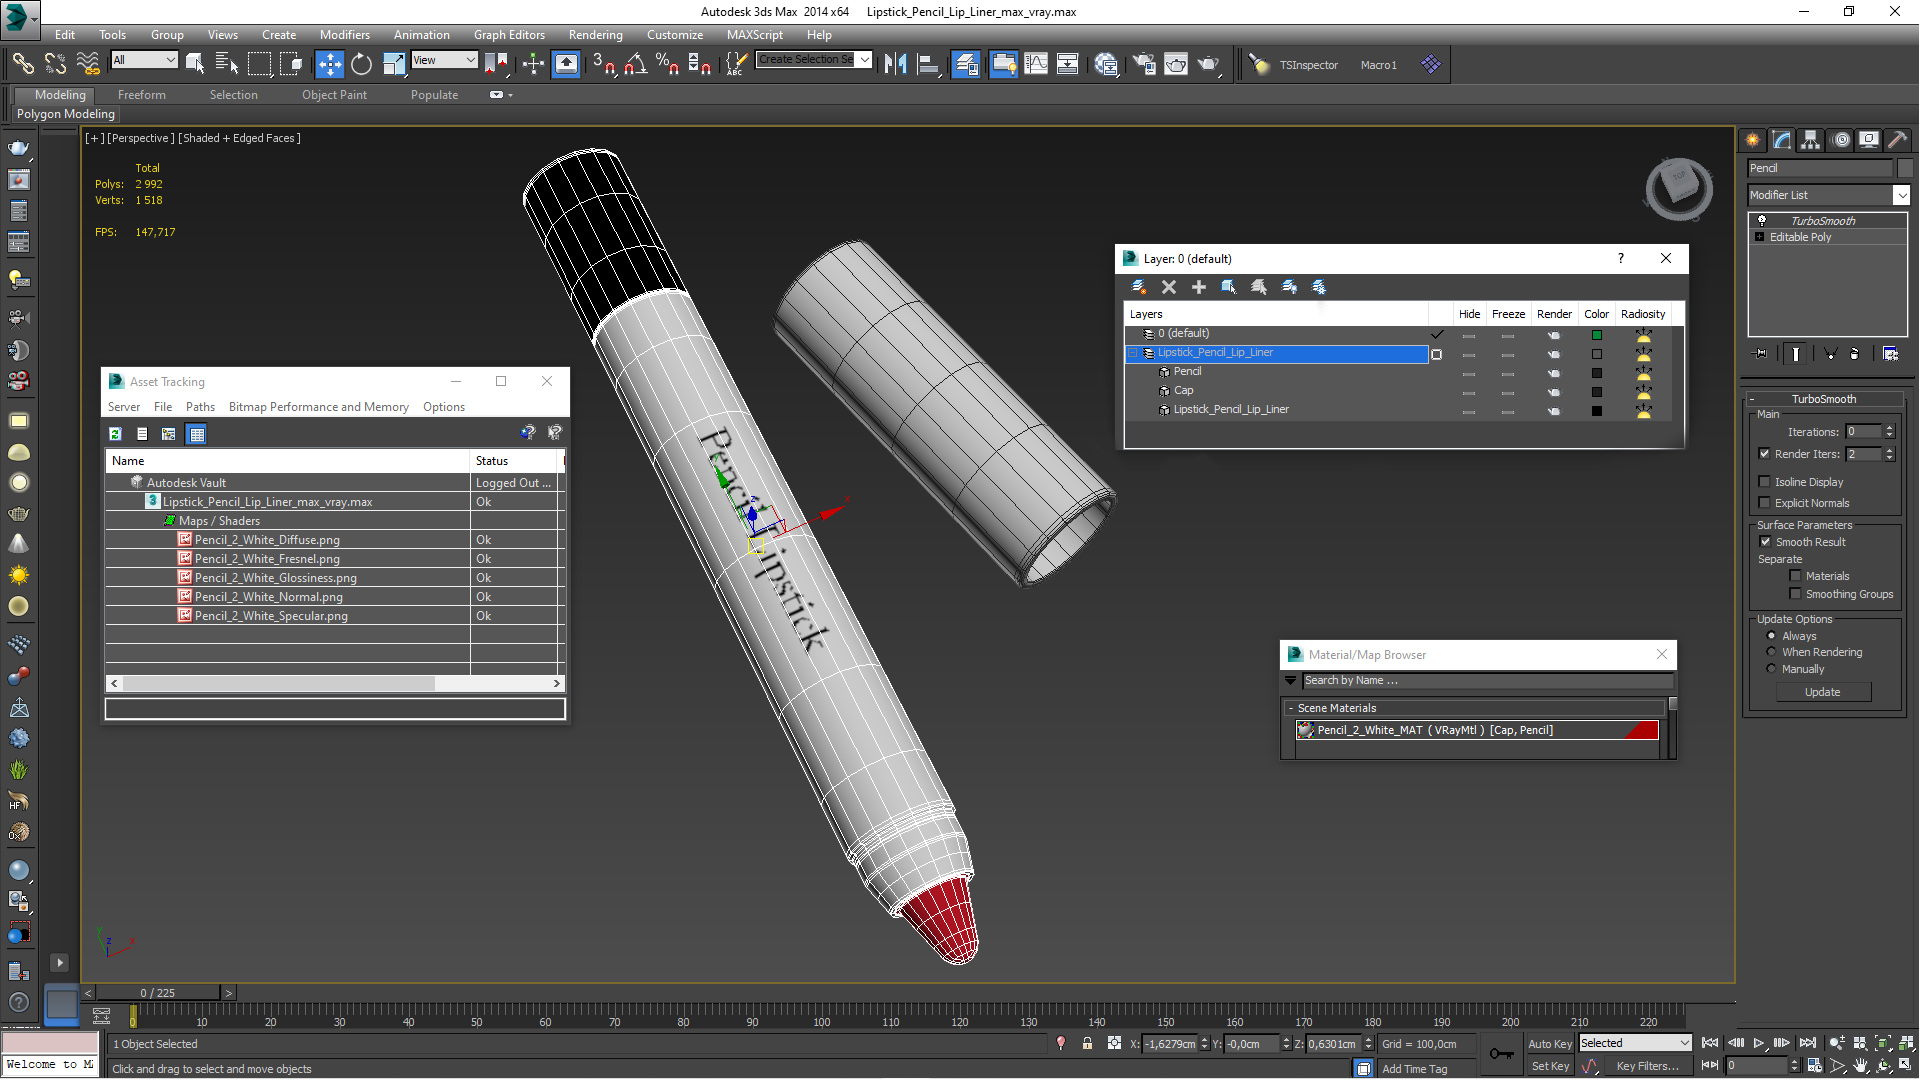Select the When Rendering update option
This screenshot has width=1920, height=1080.
tap(1771, 652)
